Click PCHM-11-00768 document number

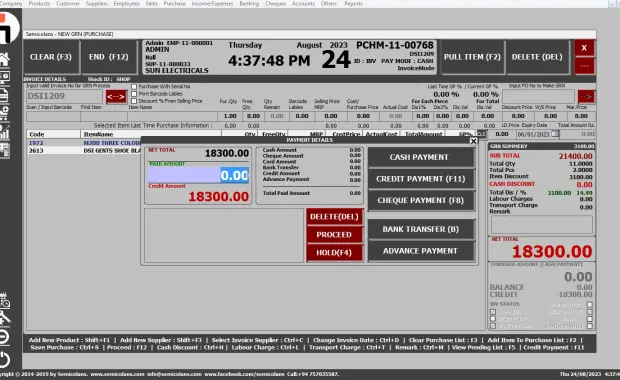pyautogui.click(x=395, y=45)
